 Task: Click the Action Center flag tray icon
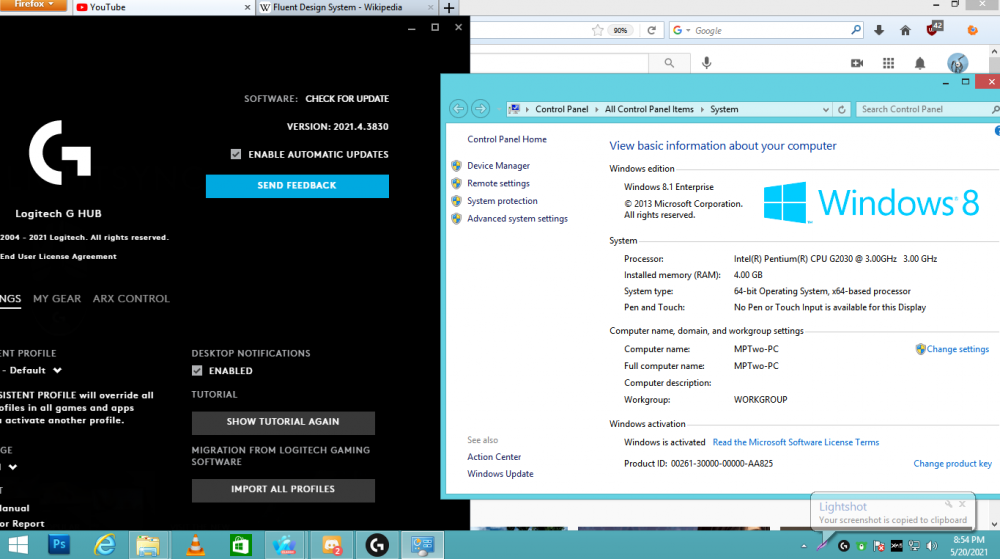pos(879,546)
